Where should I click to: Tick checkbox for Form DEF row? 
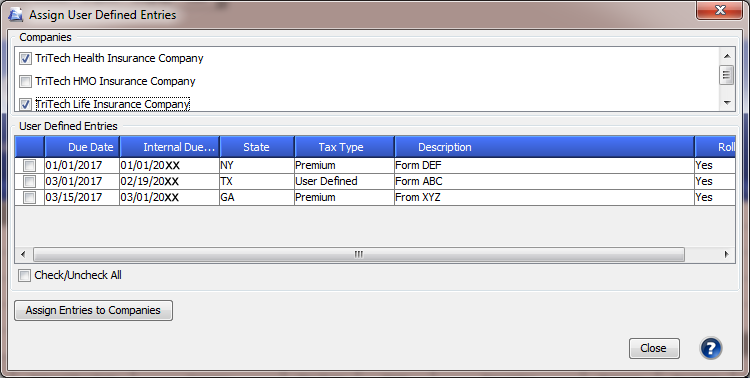point(30,166)
